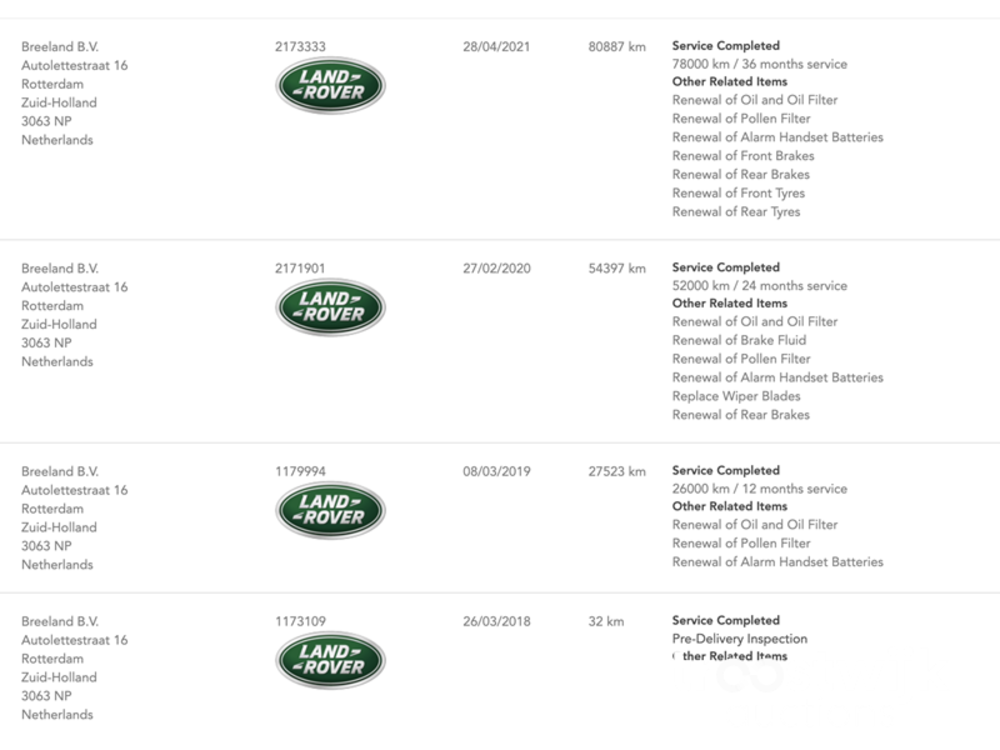Click the 80887 km mileage entry
1000x750 pixels.
pos(617,47)
